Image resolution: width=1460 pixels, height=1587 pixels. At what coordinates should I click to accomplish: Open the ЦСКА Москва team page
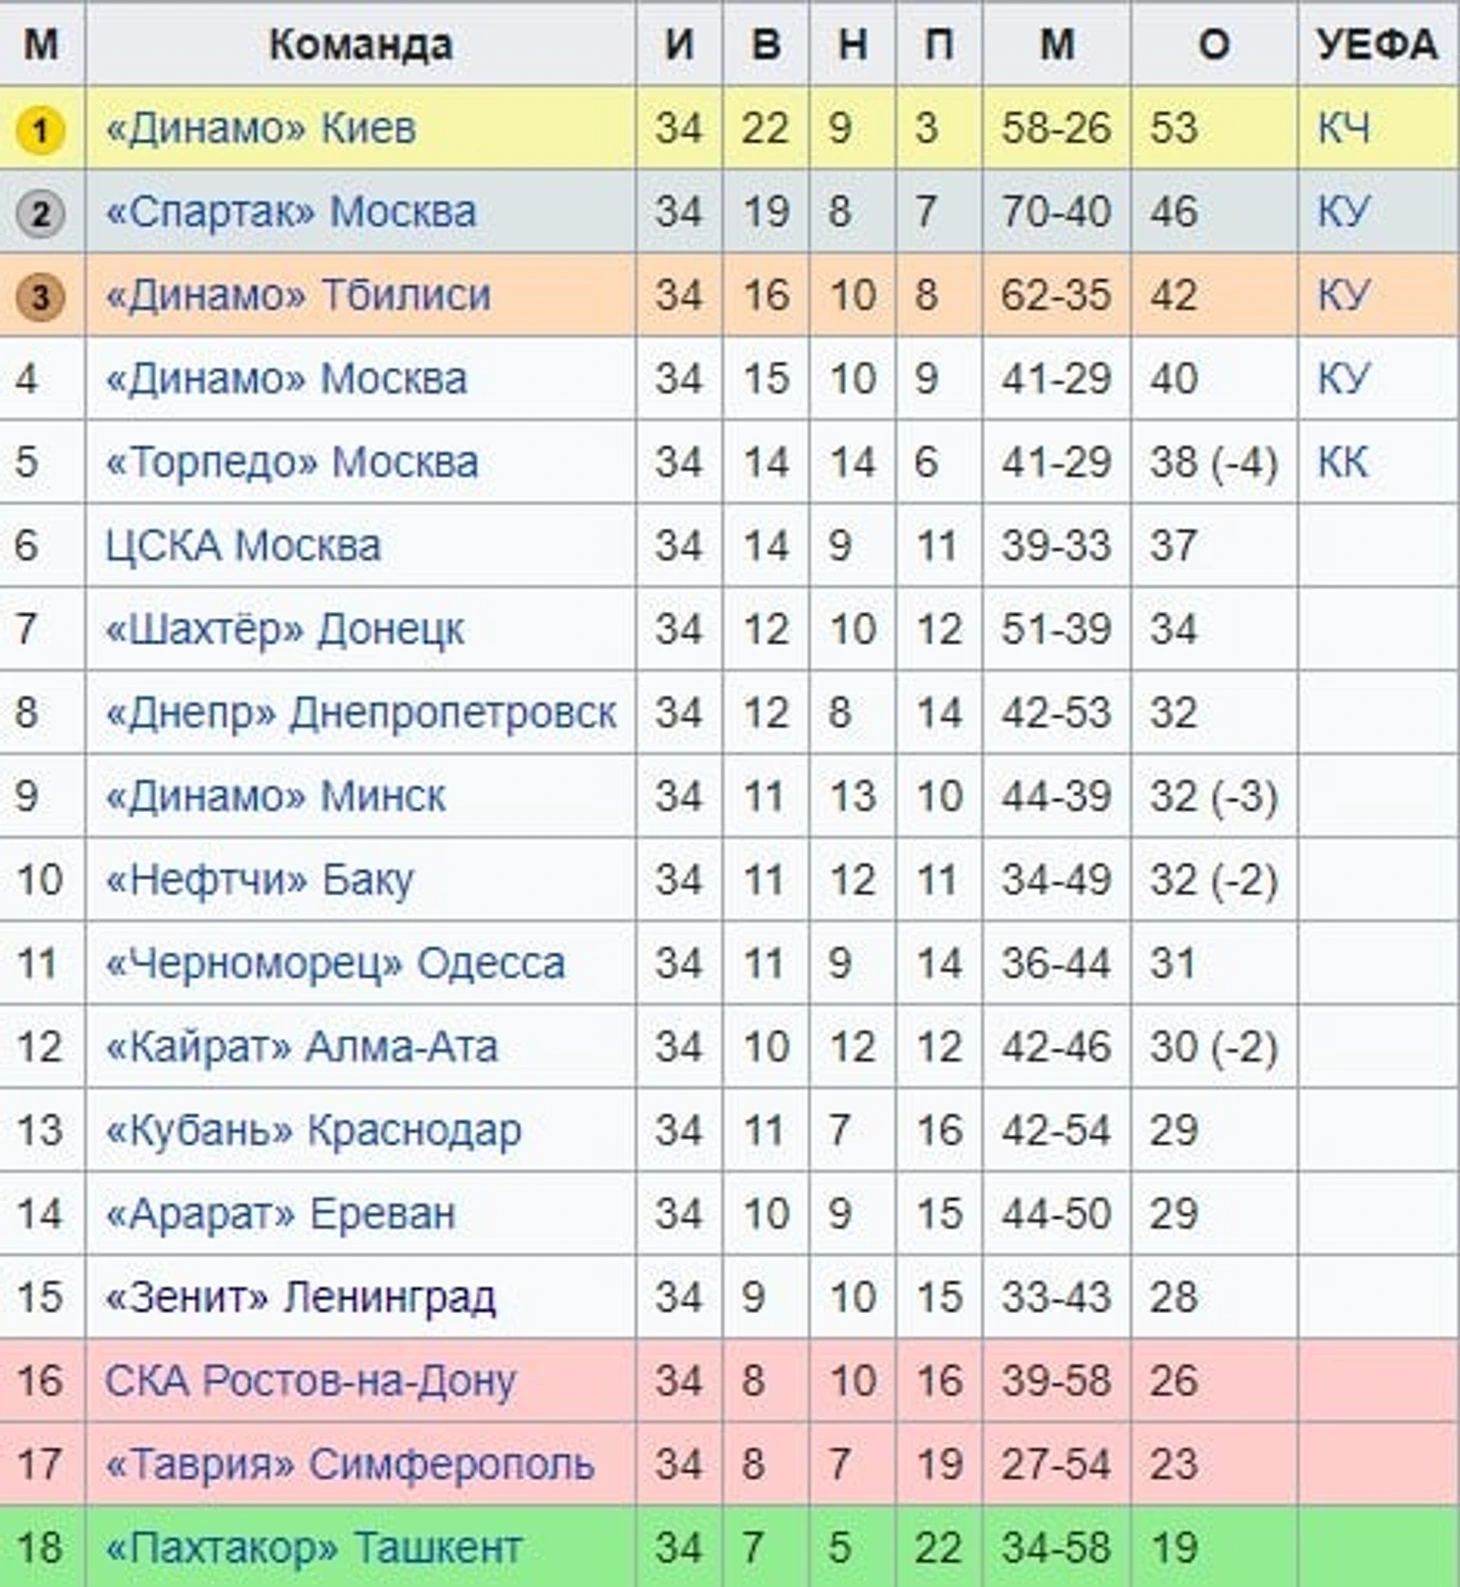click(x=243, y=546)
